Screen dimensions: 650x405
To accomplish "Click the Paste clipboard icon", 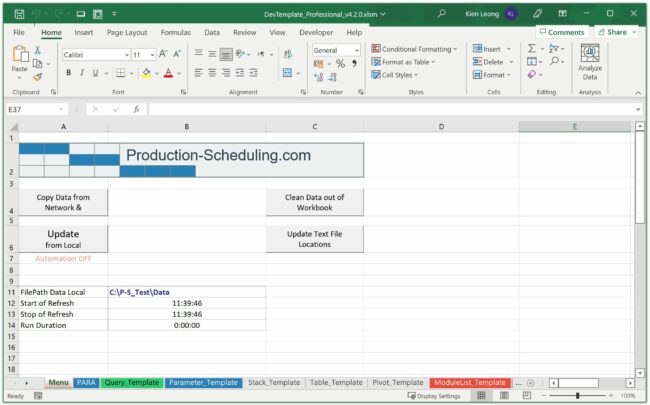I will click(19, 54).
